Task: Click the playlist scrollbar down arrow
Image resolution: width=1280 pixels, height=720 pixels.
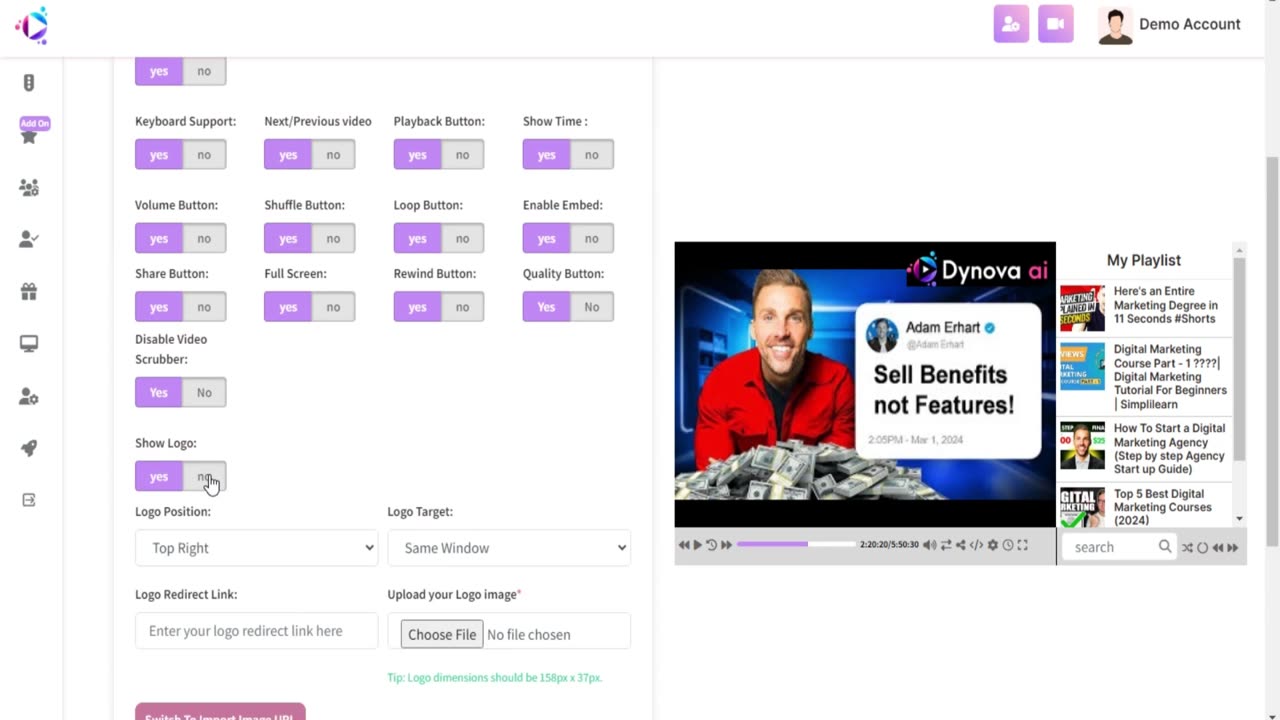Action: tap(1239, 518)
